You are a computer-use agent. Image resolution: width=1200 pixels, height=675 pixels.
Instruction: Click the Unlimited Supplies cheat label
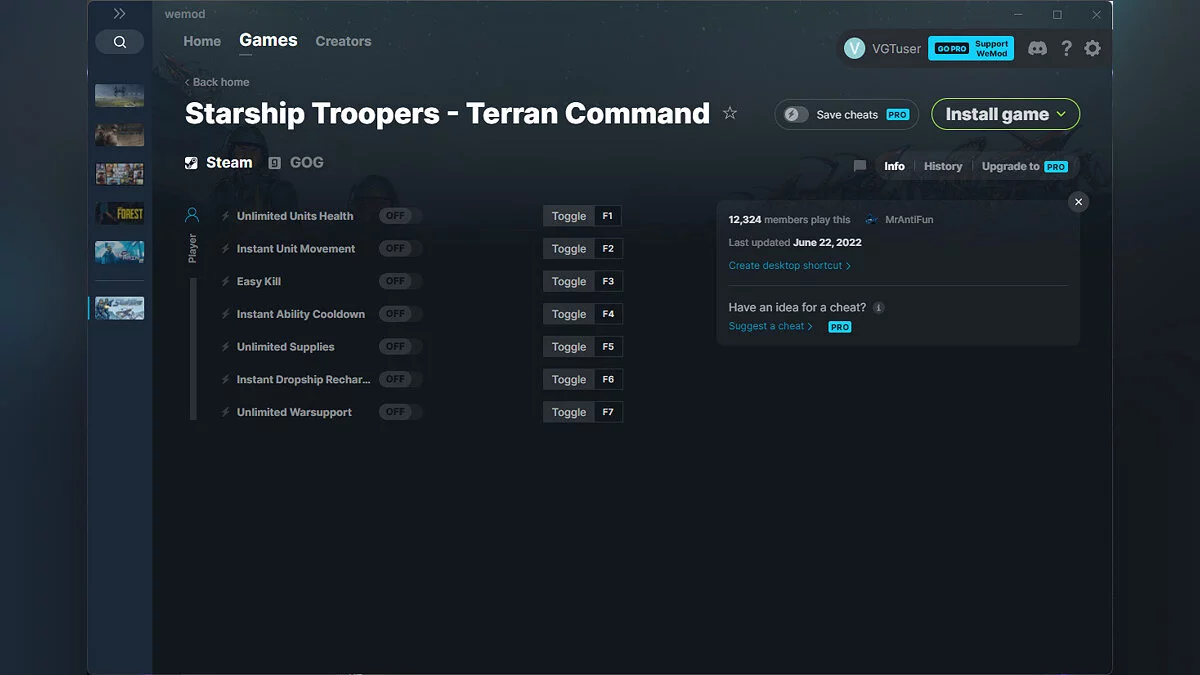[x=286, y=347]
